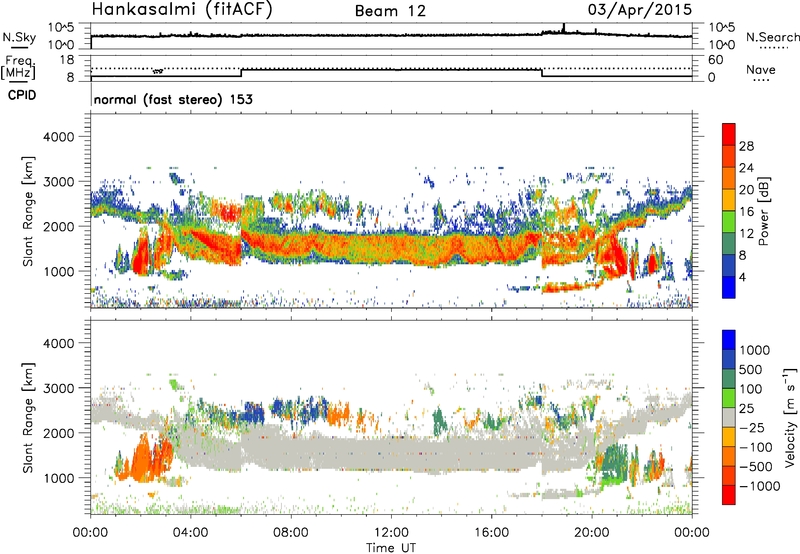800x554 pixels.
Task: Click the Time UT axis label
Action: (391, 547)
